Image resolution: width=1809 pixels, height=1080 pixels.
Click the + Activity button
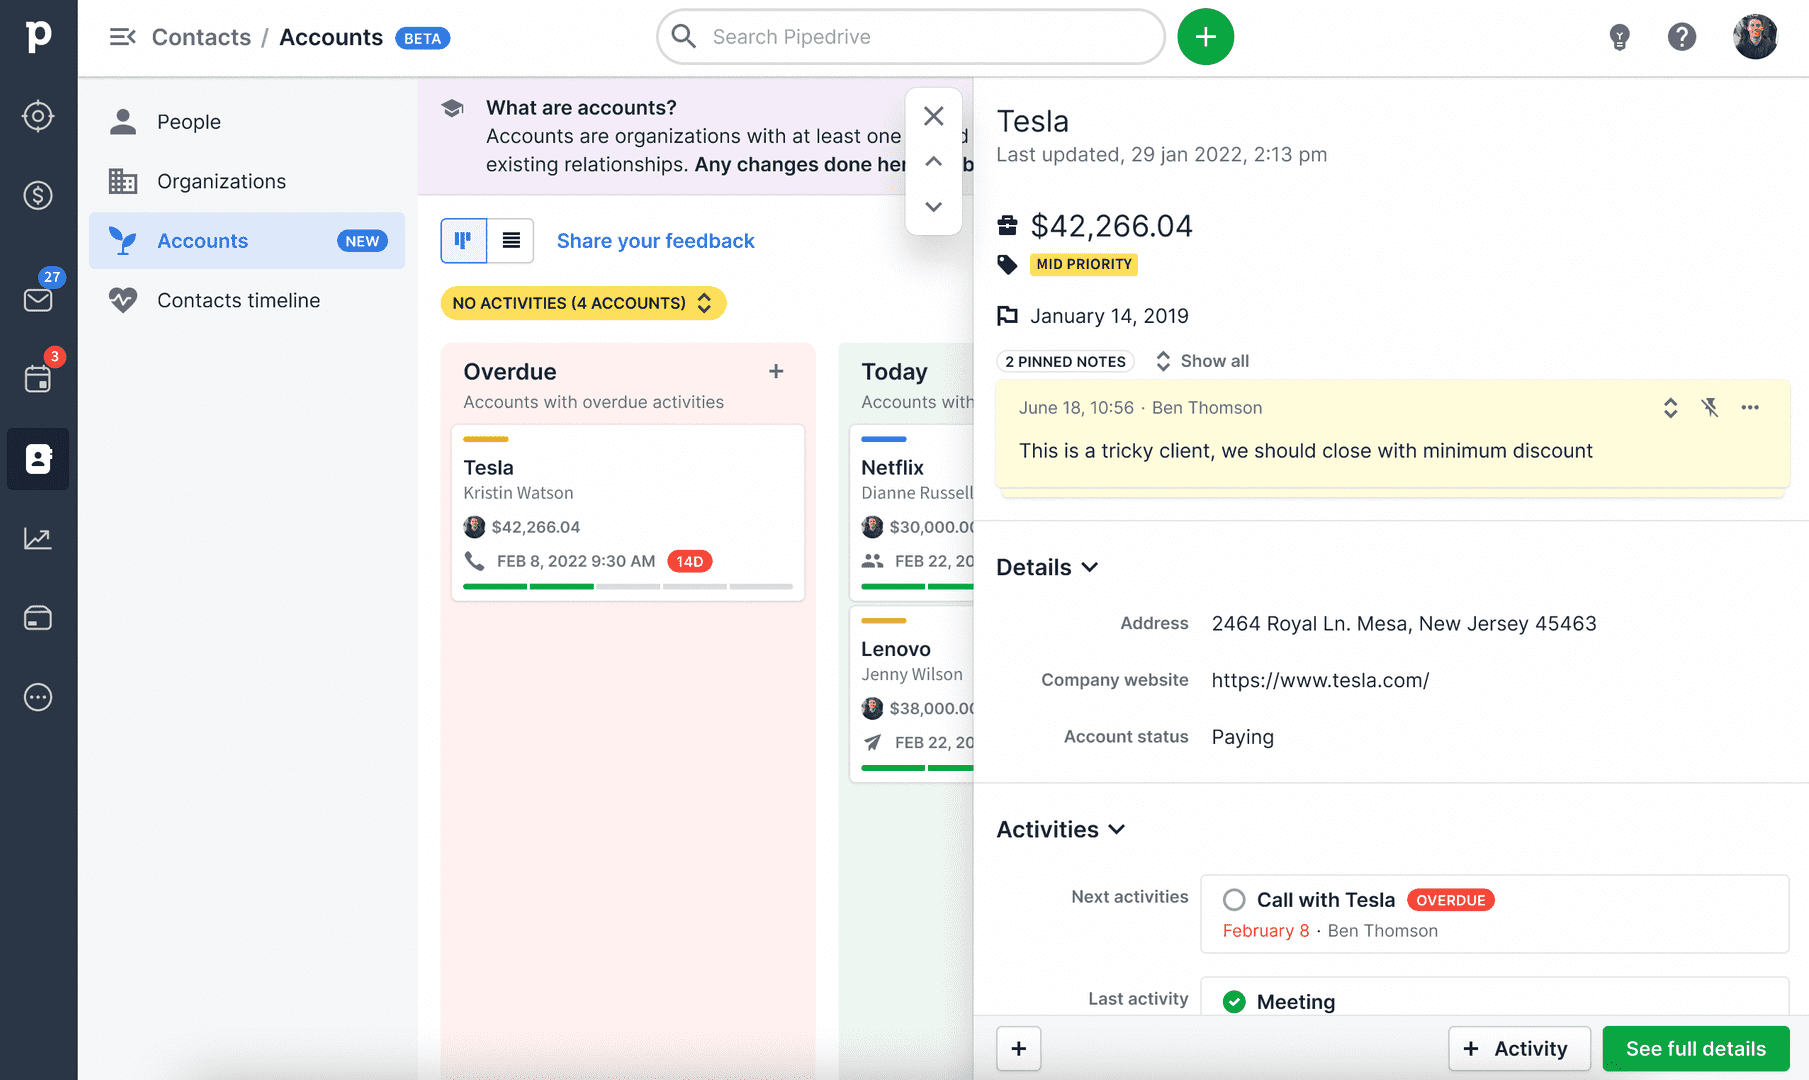pyautogui.click(x=1518, y=1048)
